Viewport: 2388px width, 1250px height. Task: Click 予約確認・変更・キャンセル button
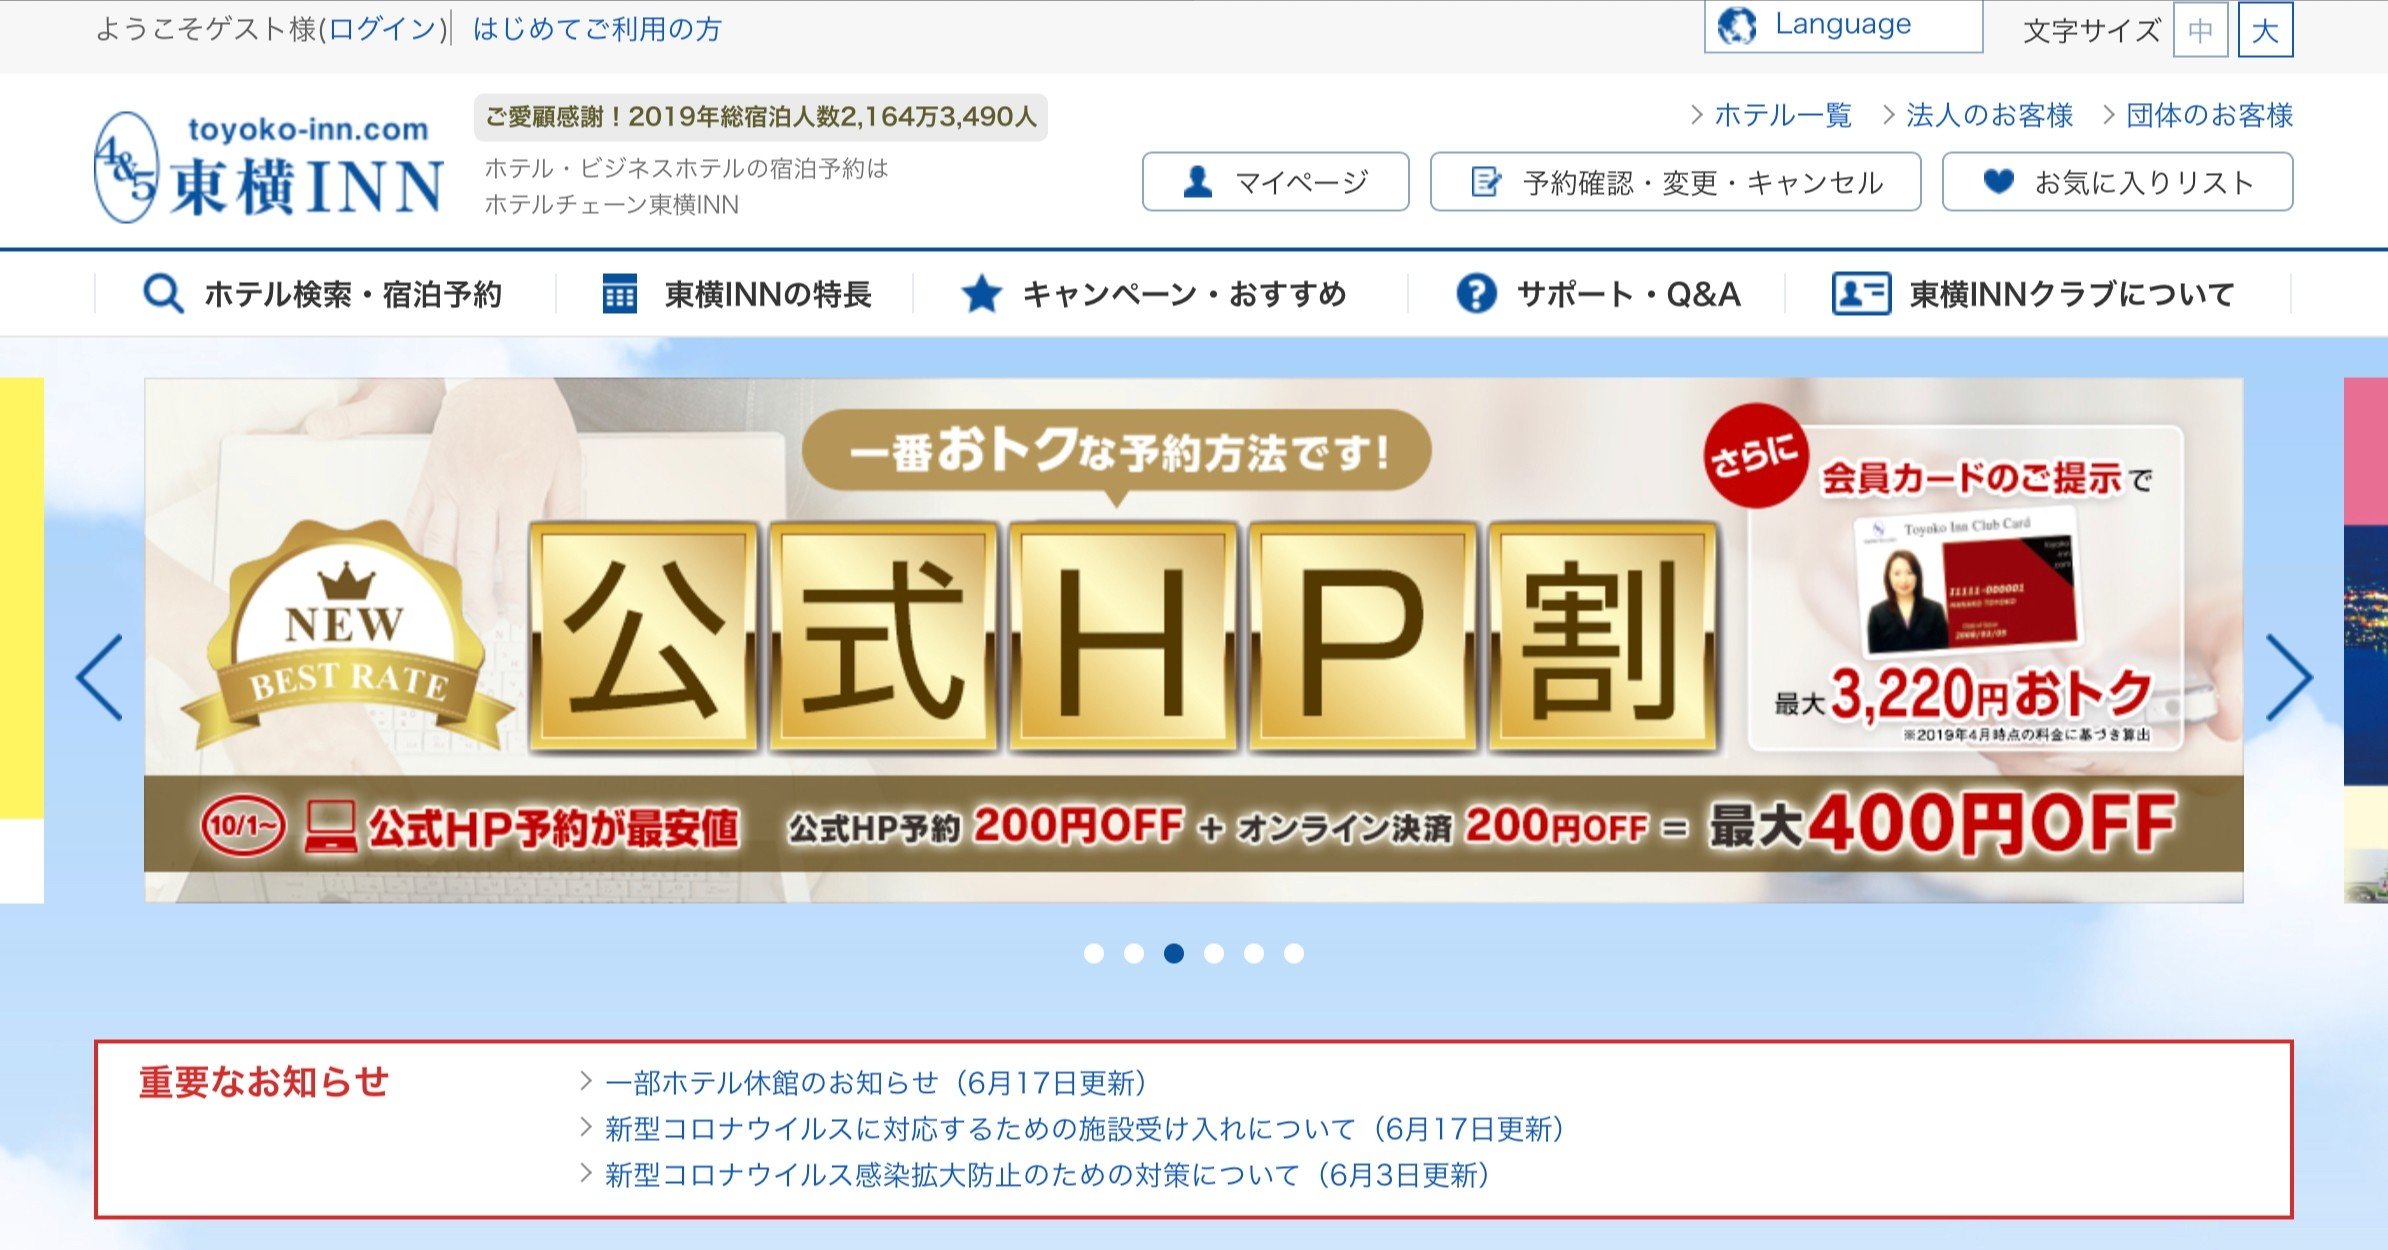[1675, 181]
